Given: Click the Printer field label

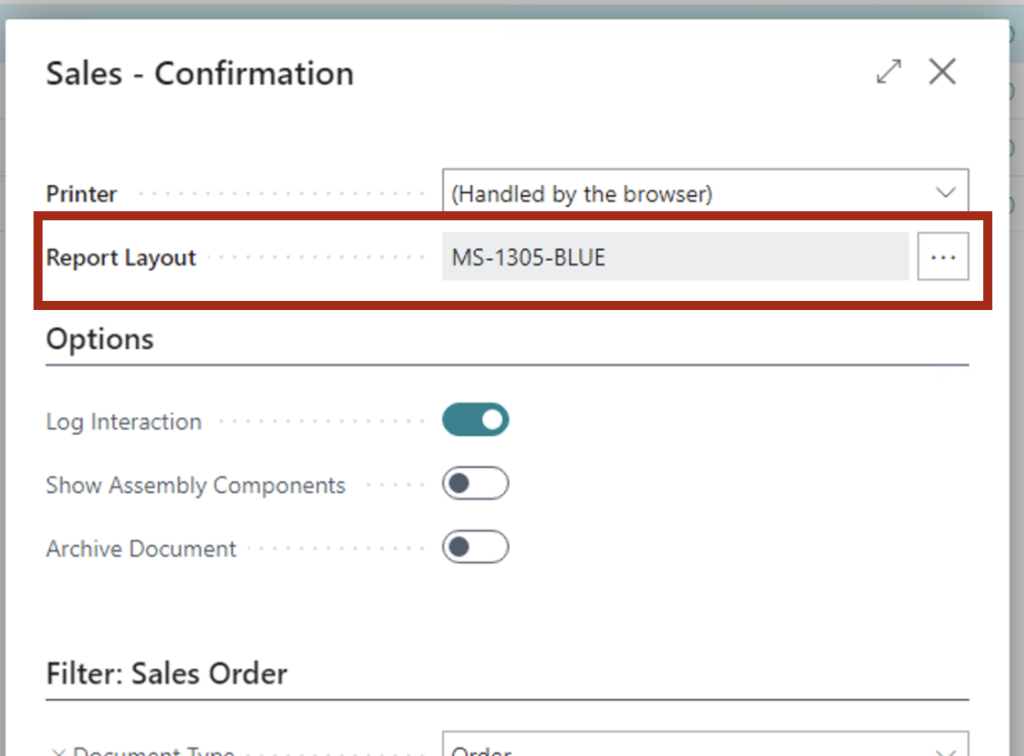Looking at the screenshot, I should point(82,194).
